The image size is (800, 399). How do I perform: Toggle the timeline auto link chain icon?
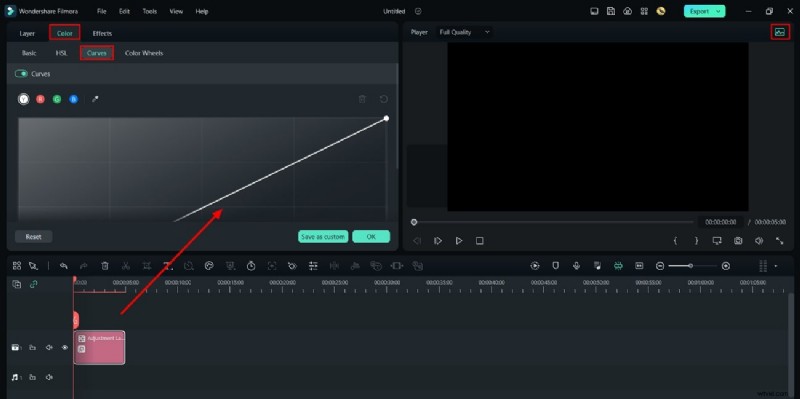[x=33, y=284]
